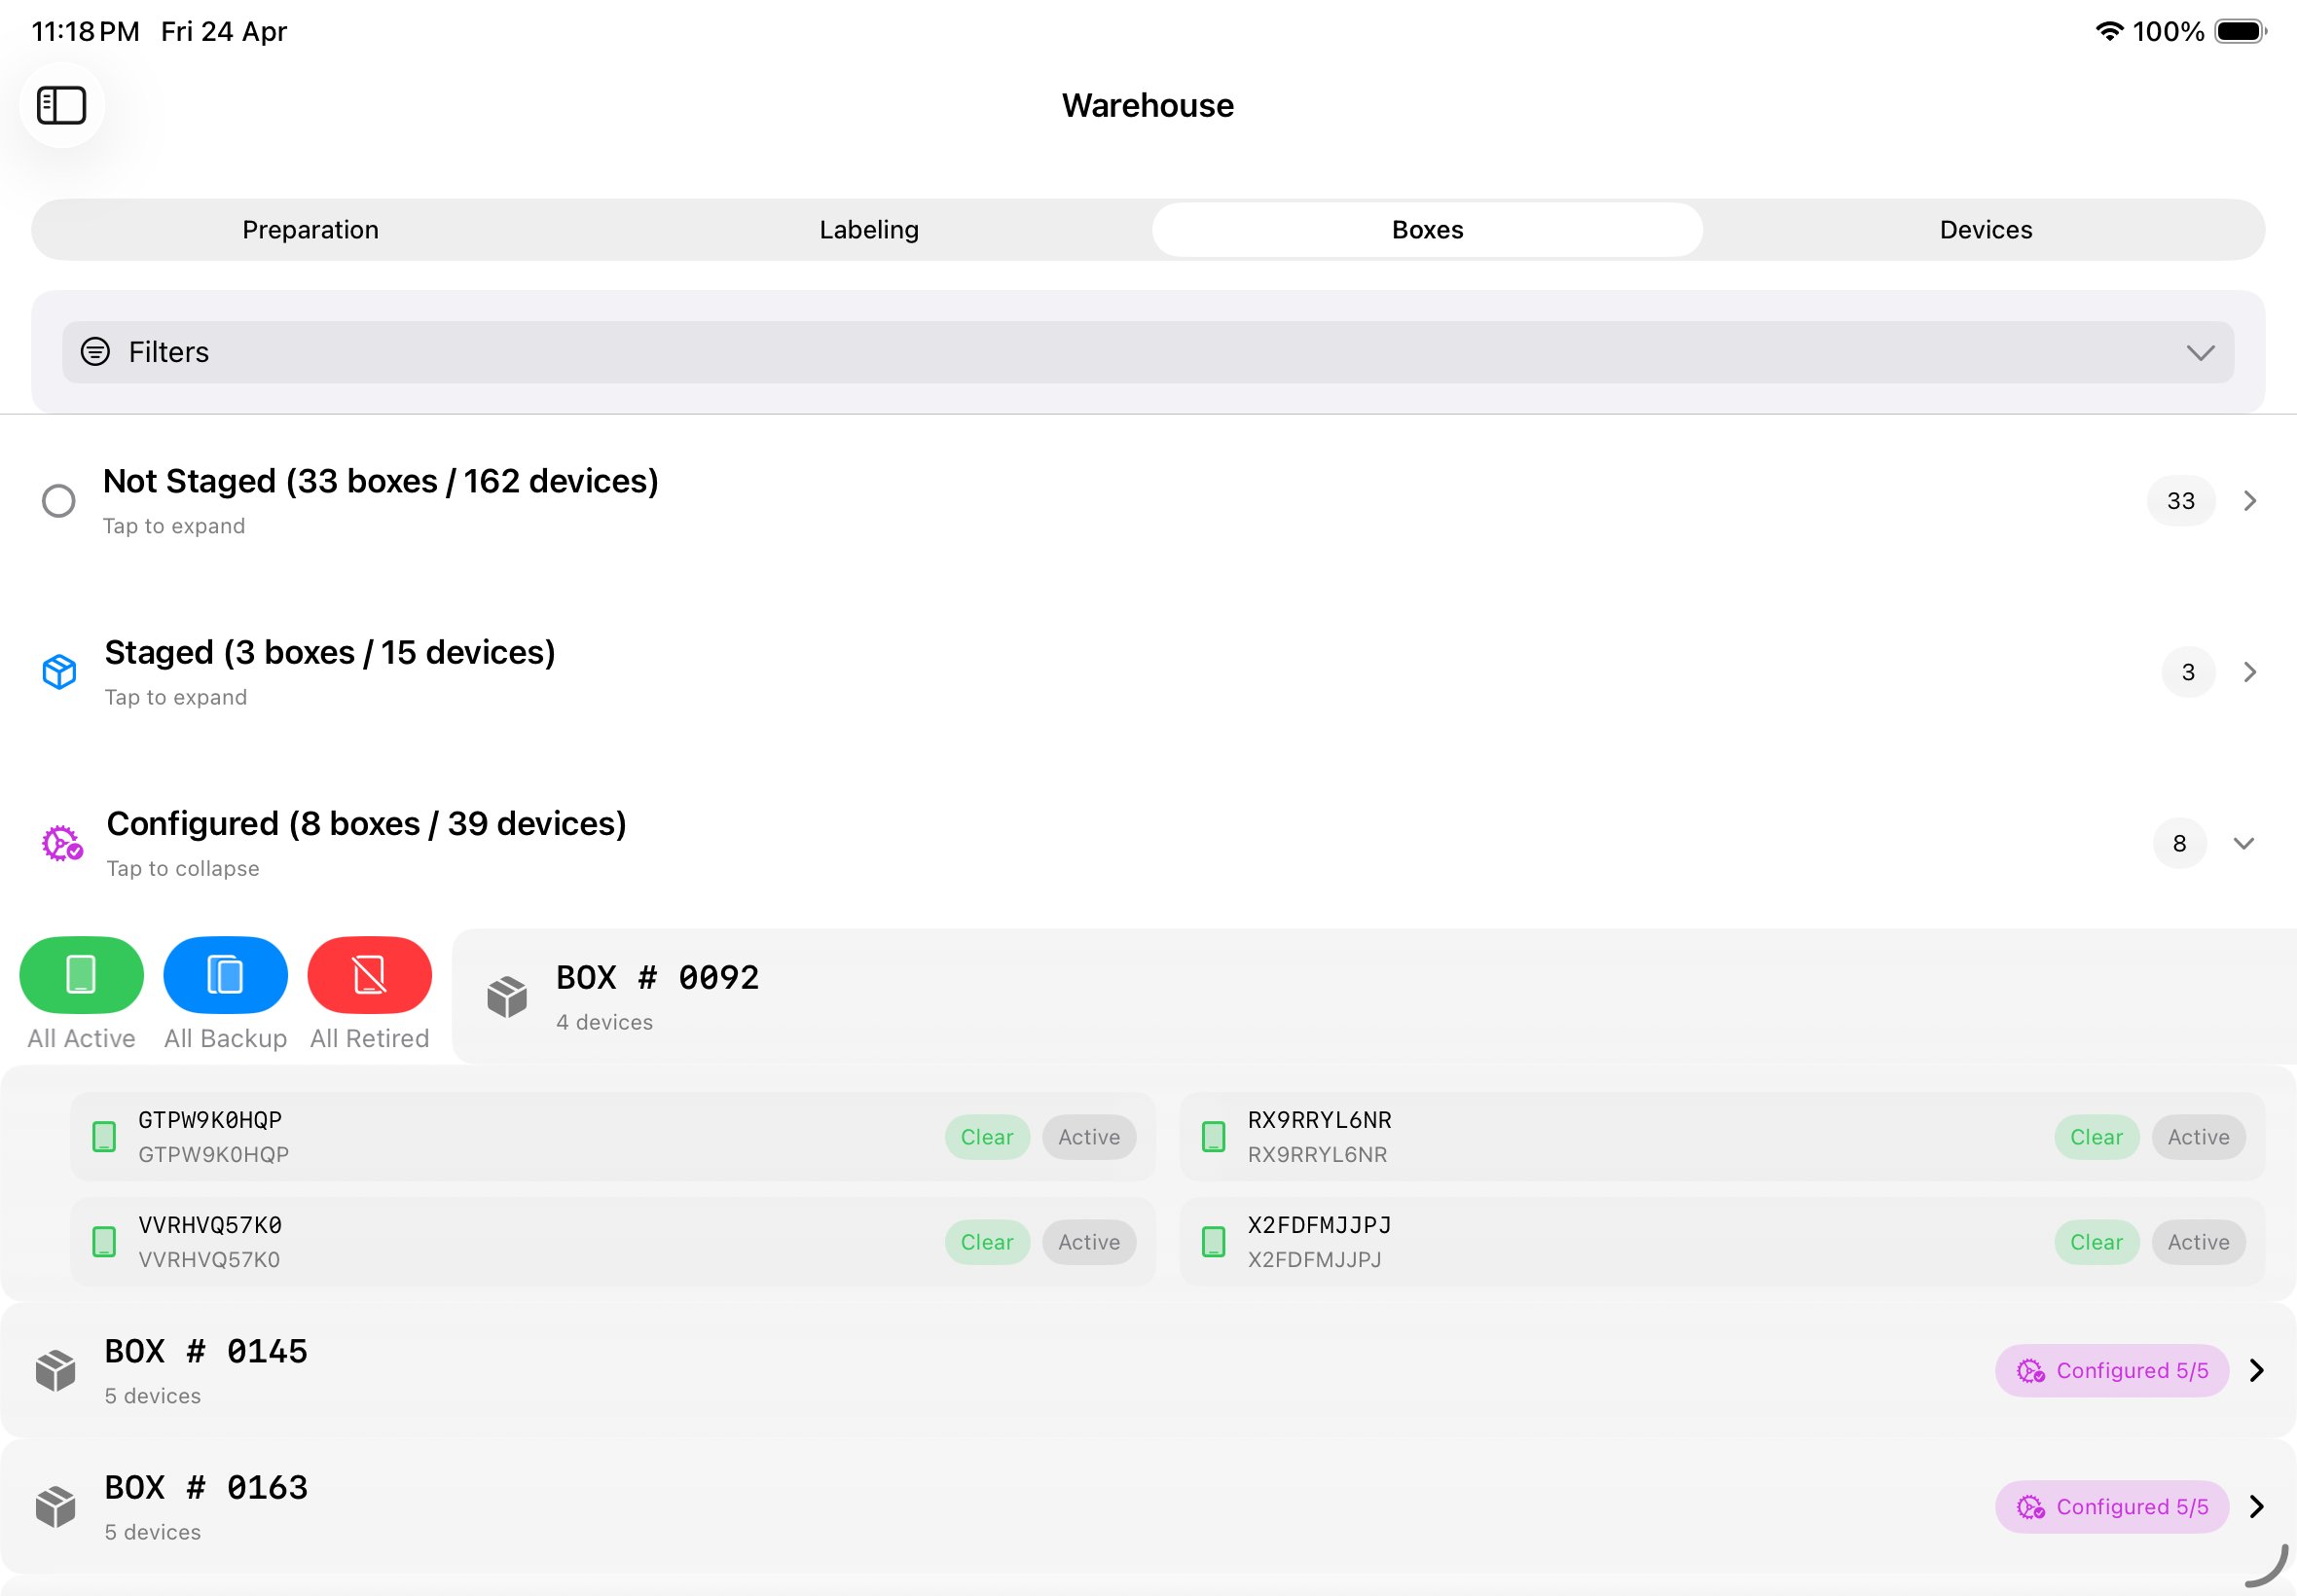The height and width of the screenshot is (1596, 2297).
Task: Click the Configured 5/5 badge on BOX # 0145
Action: click(2112, 1370)
